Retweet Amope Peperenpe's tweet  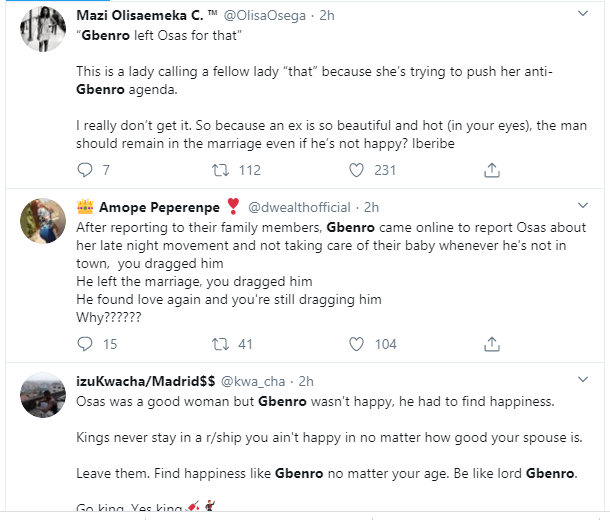point(221,344)
